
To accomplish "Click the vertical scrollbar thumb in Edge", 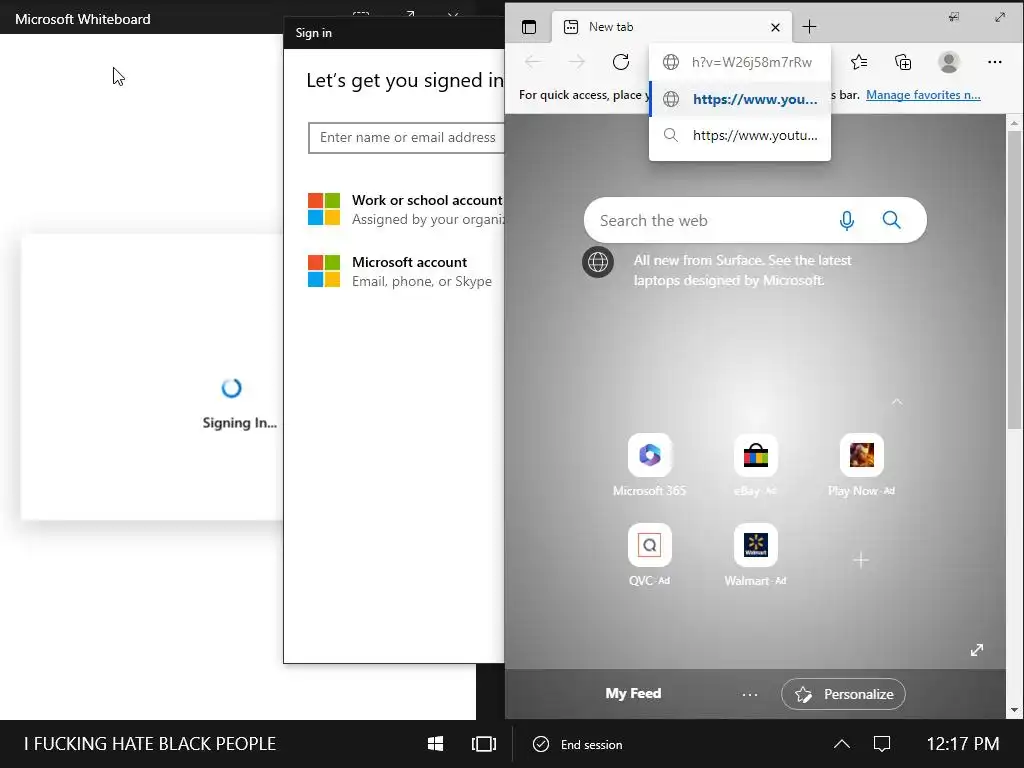I will coord(1014,280).
